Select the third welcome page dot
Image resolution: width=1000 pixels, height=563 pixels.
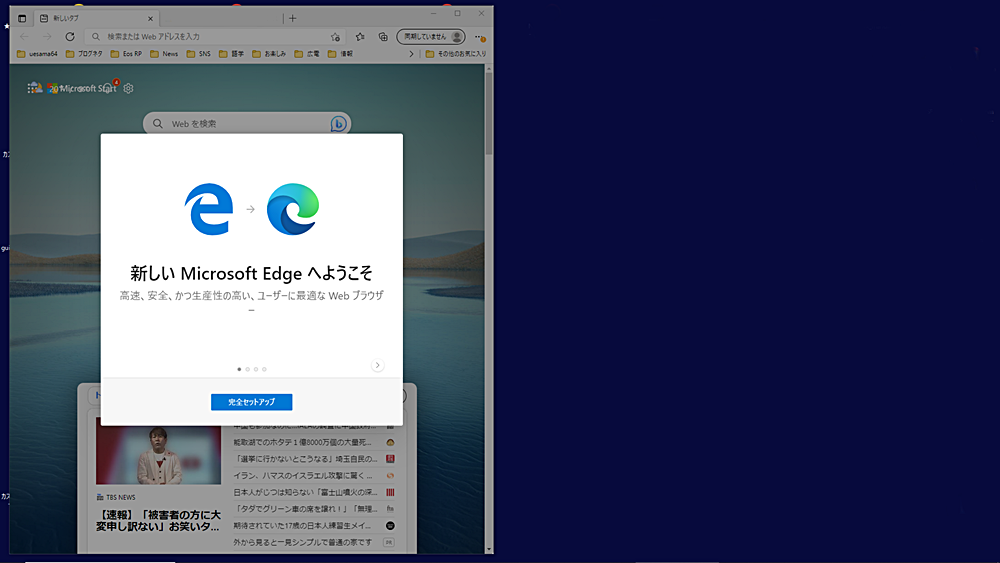[256, 369]
